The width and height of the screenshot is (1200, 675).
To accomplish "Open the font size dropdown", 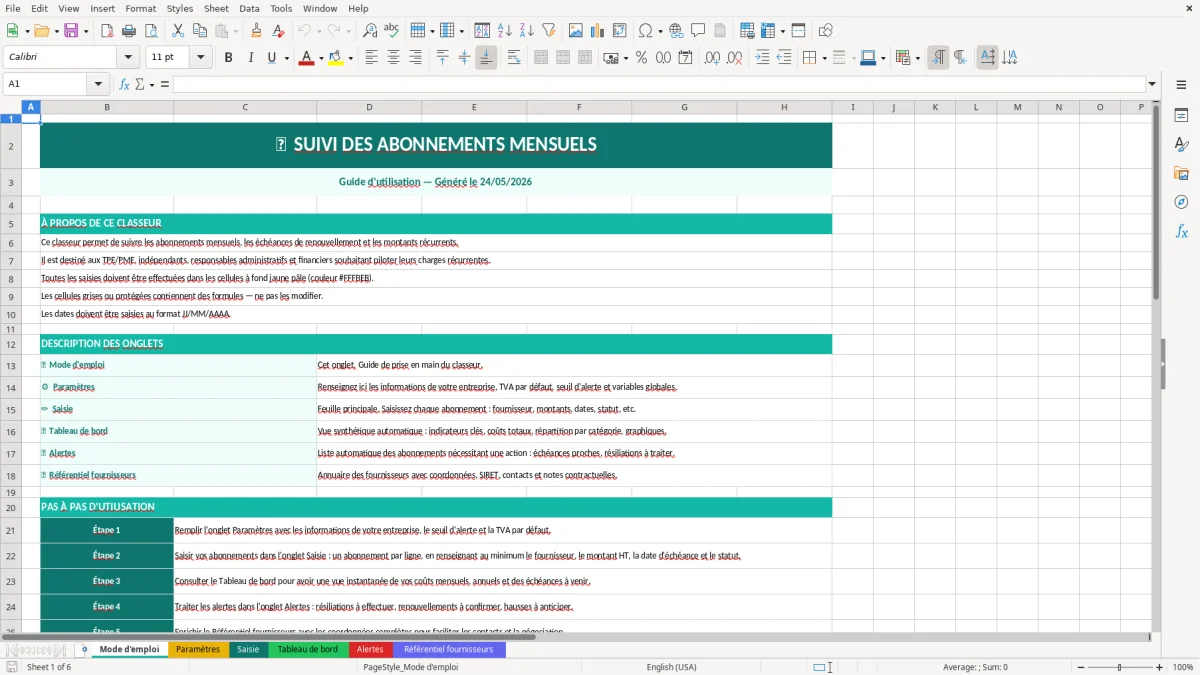I will click(200, 58).
